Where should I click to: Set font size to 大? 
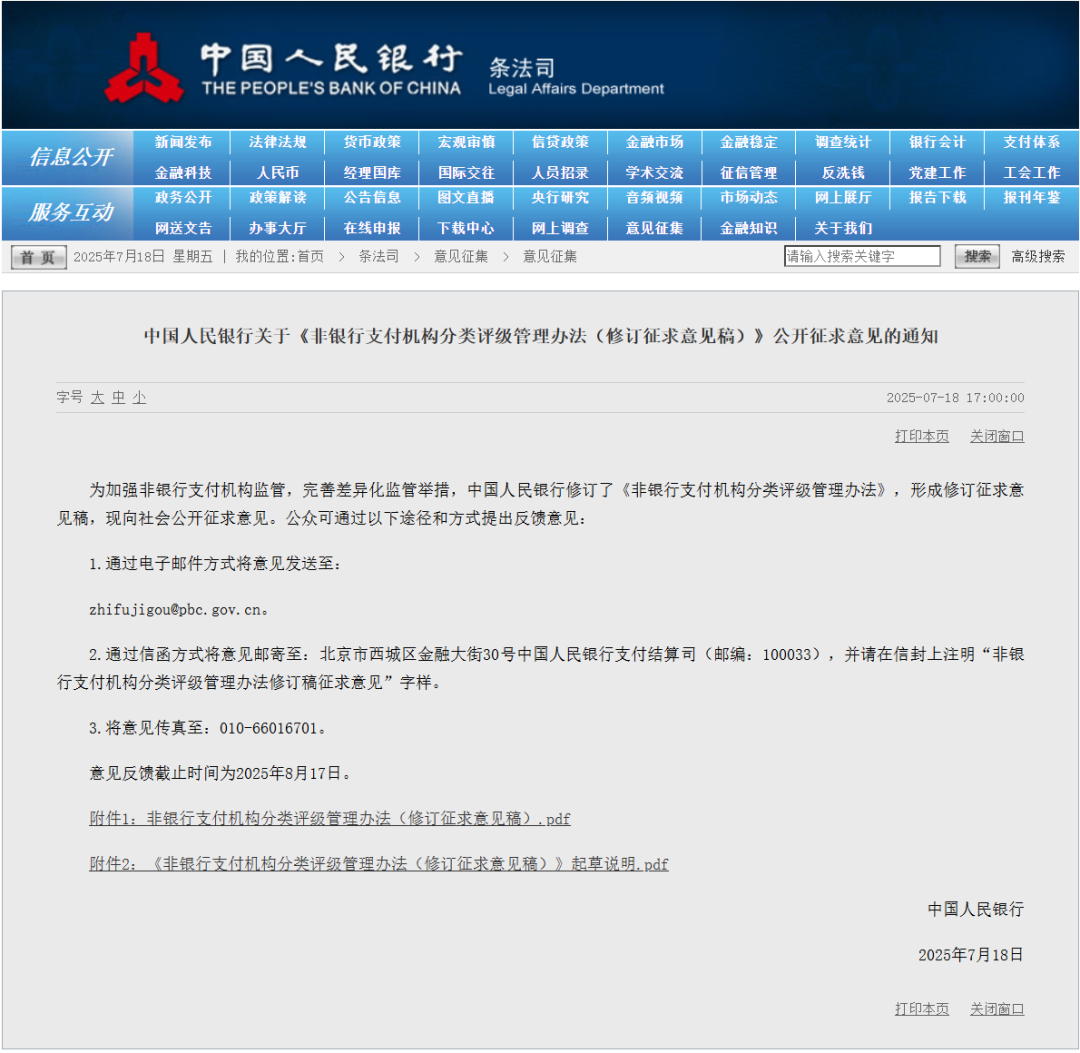[x=97, y=397]
